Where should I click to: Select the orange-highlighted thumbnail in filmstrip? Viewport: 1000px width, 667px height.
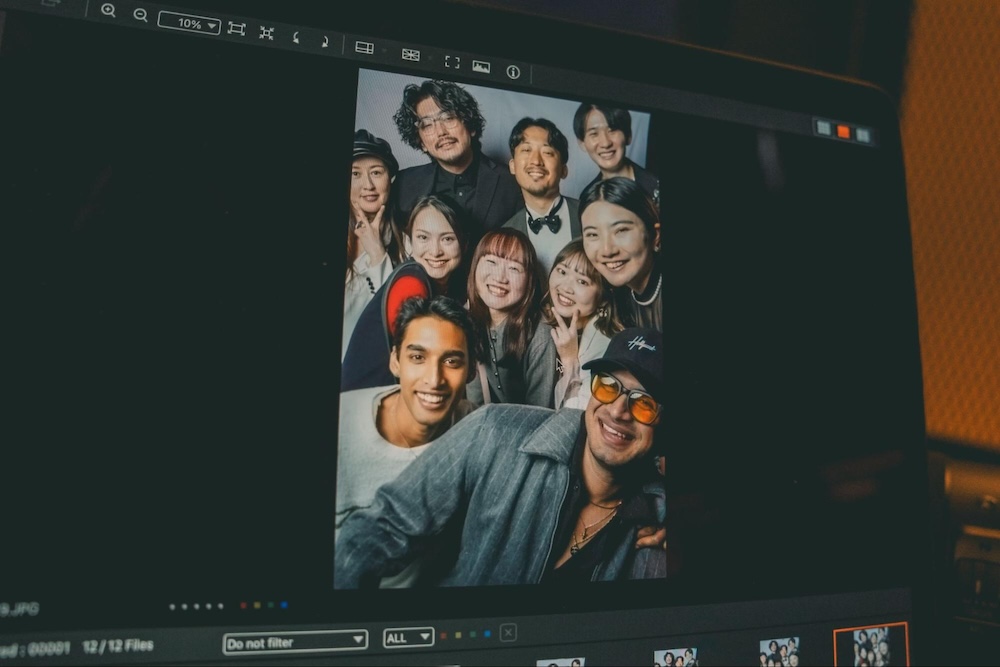coord(871,645)
